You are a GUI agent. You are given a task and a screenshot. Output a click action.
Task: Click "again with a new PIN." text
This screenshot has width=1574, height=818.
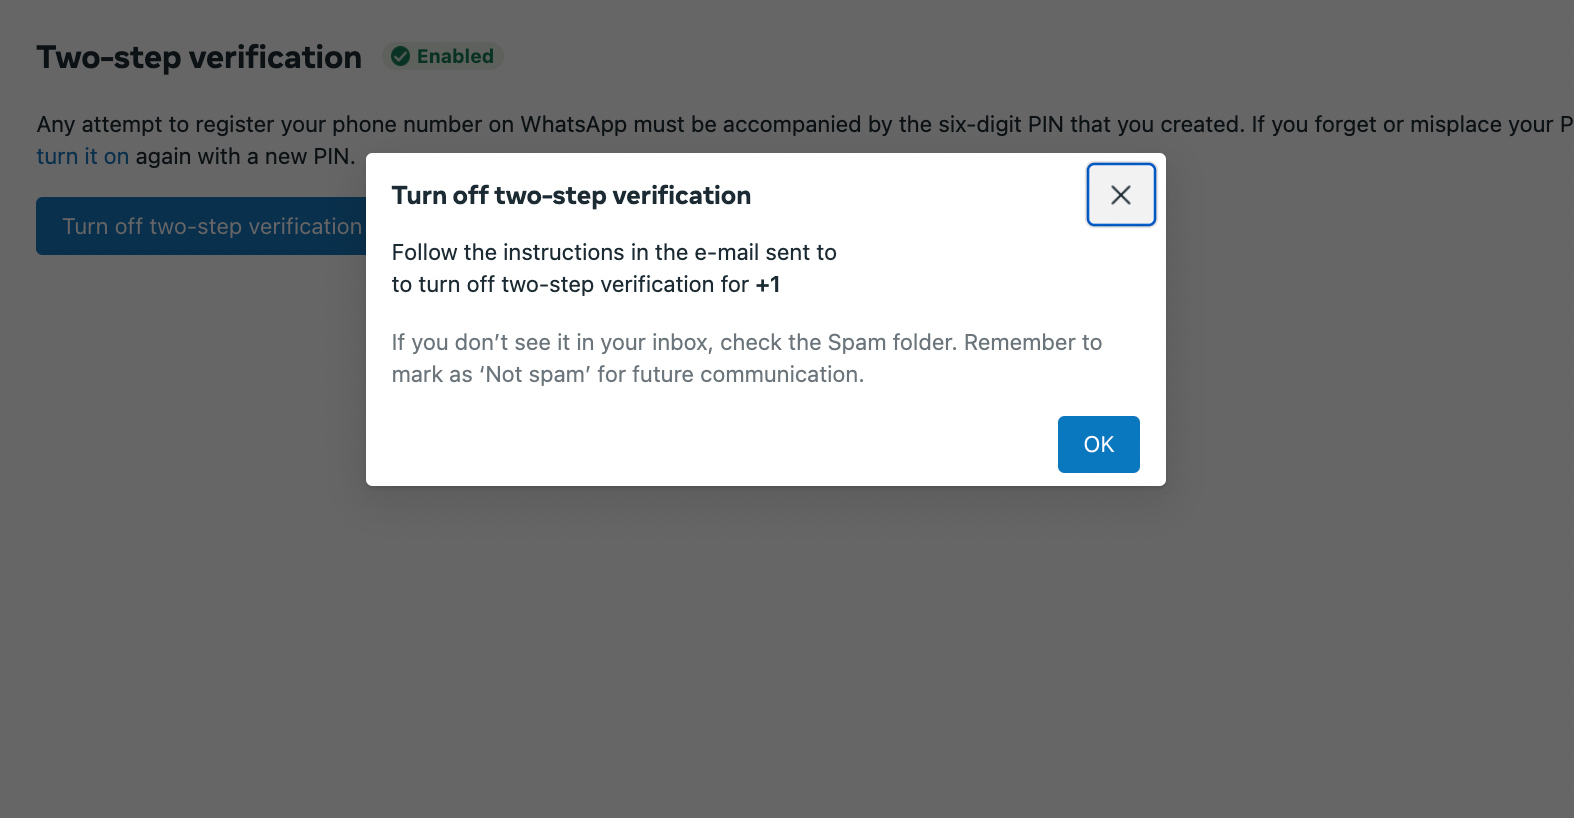(245, 157)
